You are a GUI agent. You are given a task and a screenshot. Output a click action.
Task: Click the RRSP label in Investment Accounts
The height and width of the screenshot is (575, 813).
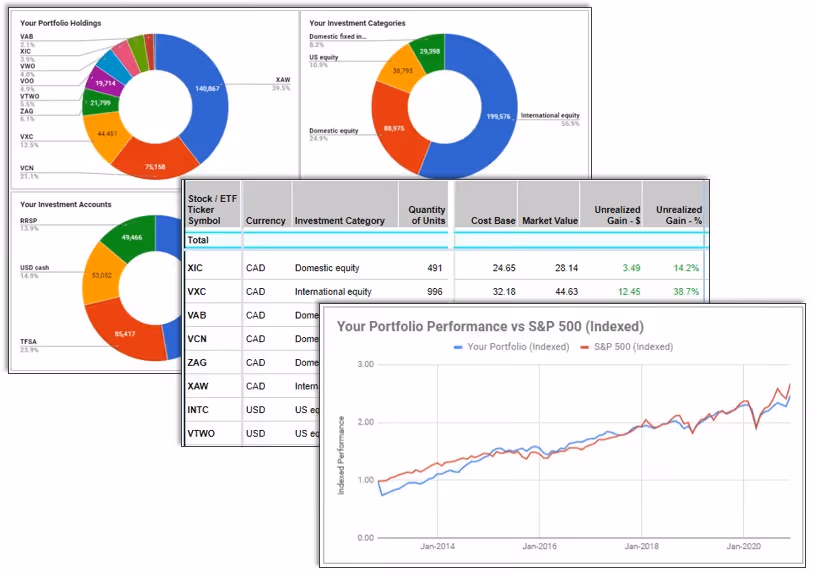click(x=29, y=221)
